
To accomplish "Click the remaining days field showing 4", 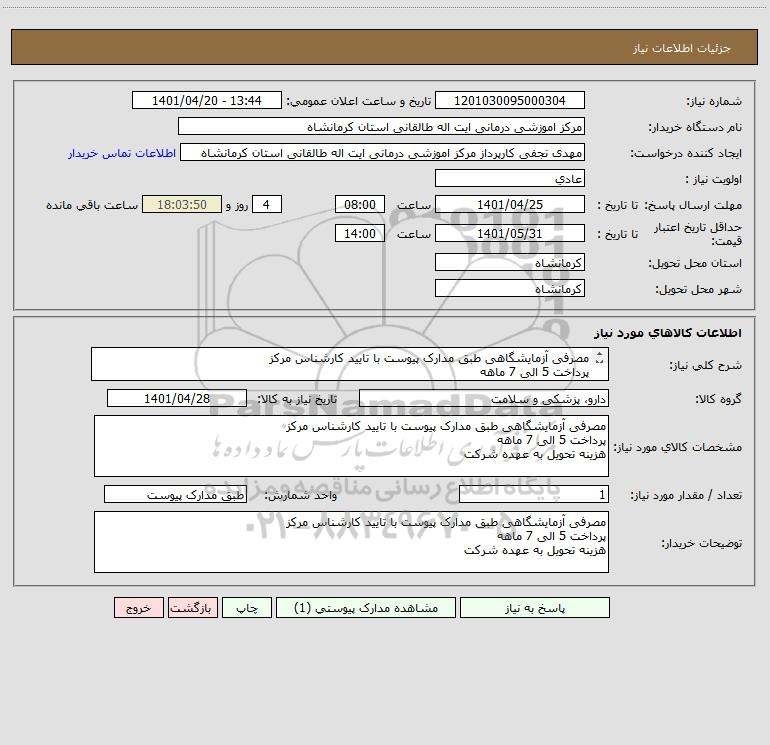I will (x=267, y=204).
